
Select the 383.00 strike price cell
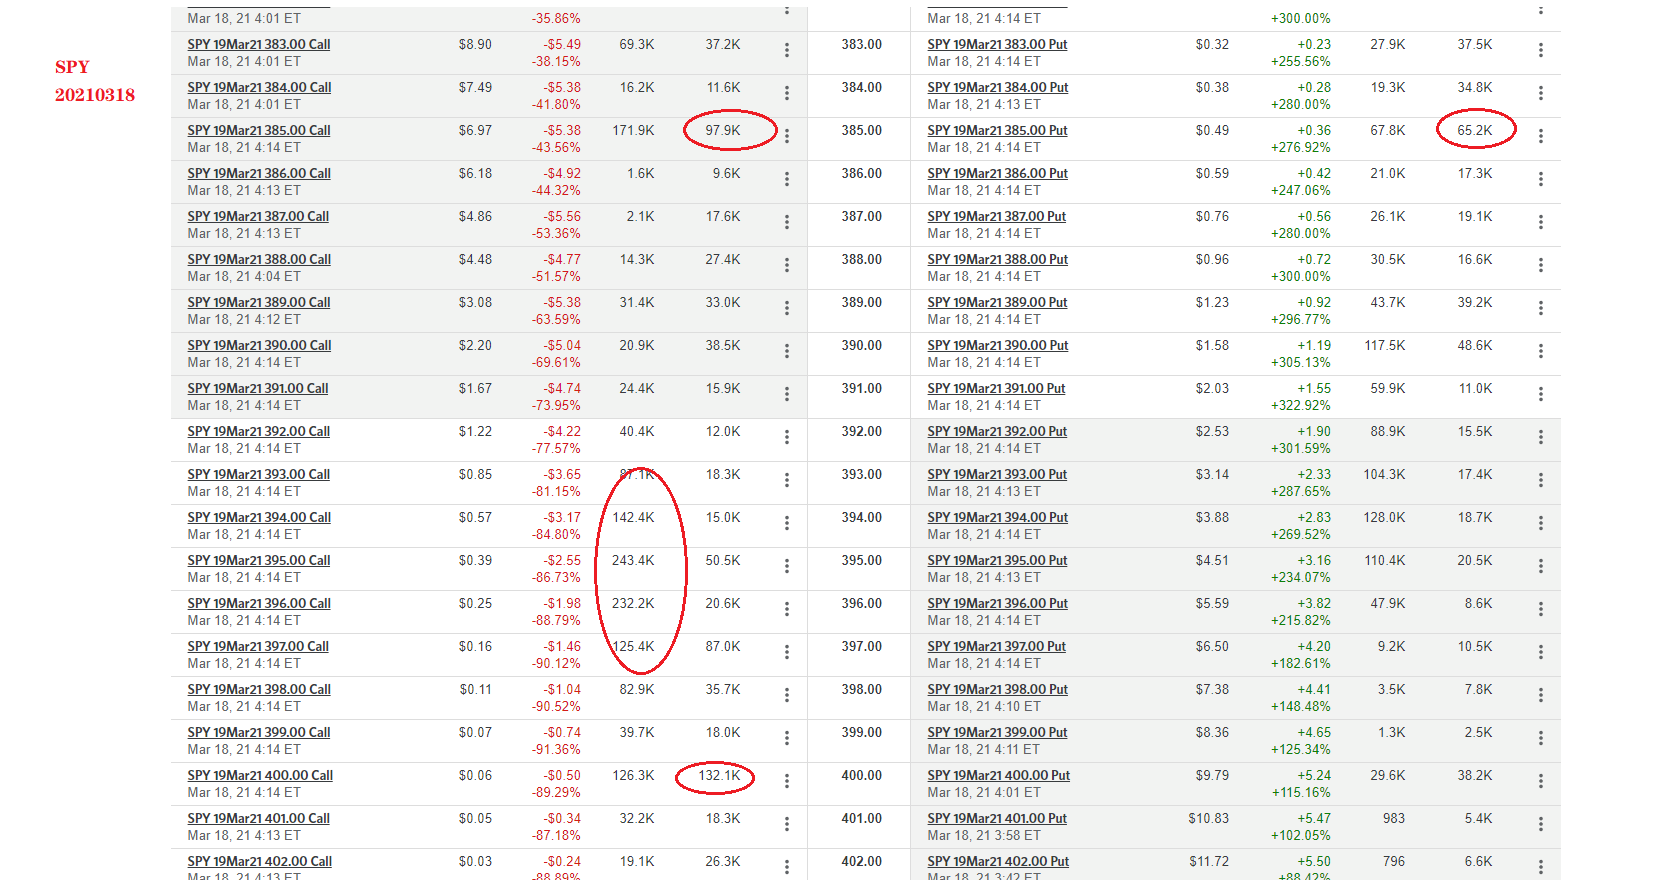coord(862,45)
